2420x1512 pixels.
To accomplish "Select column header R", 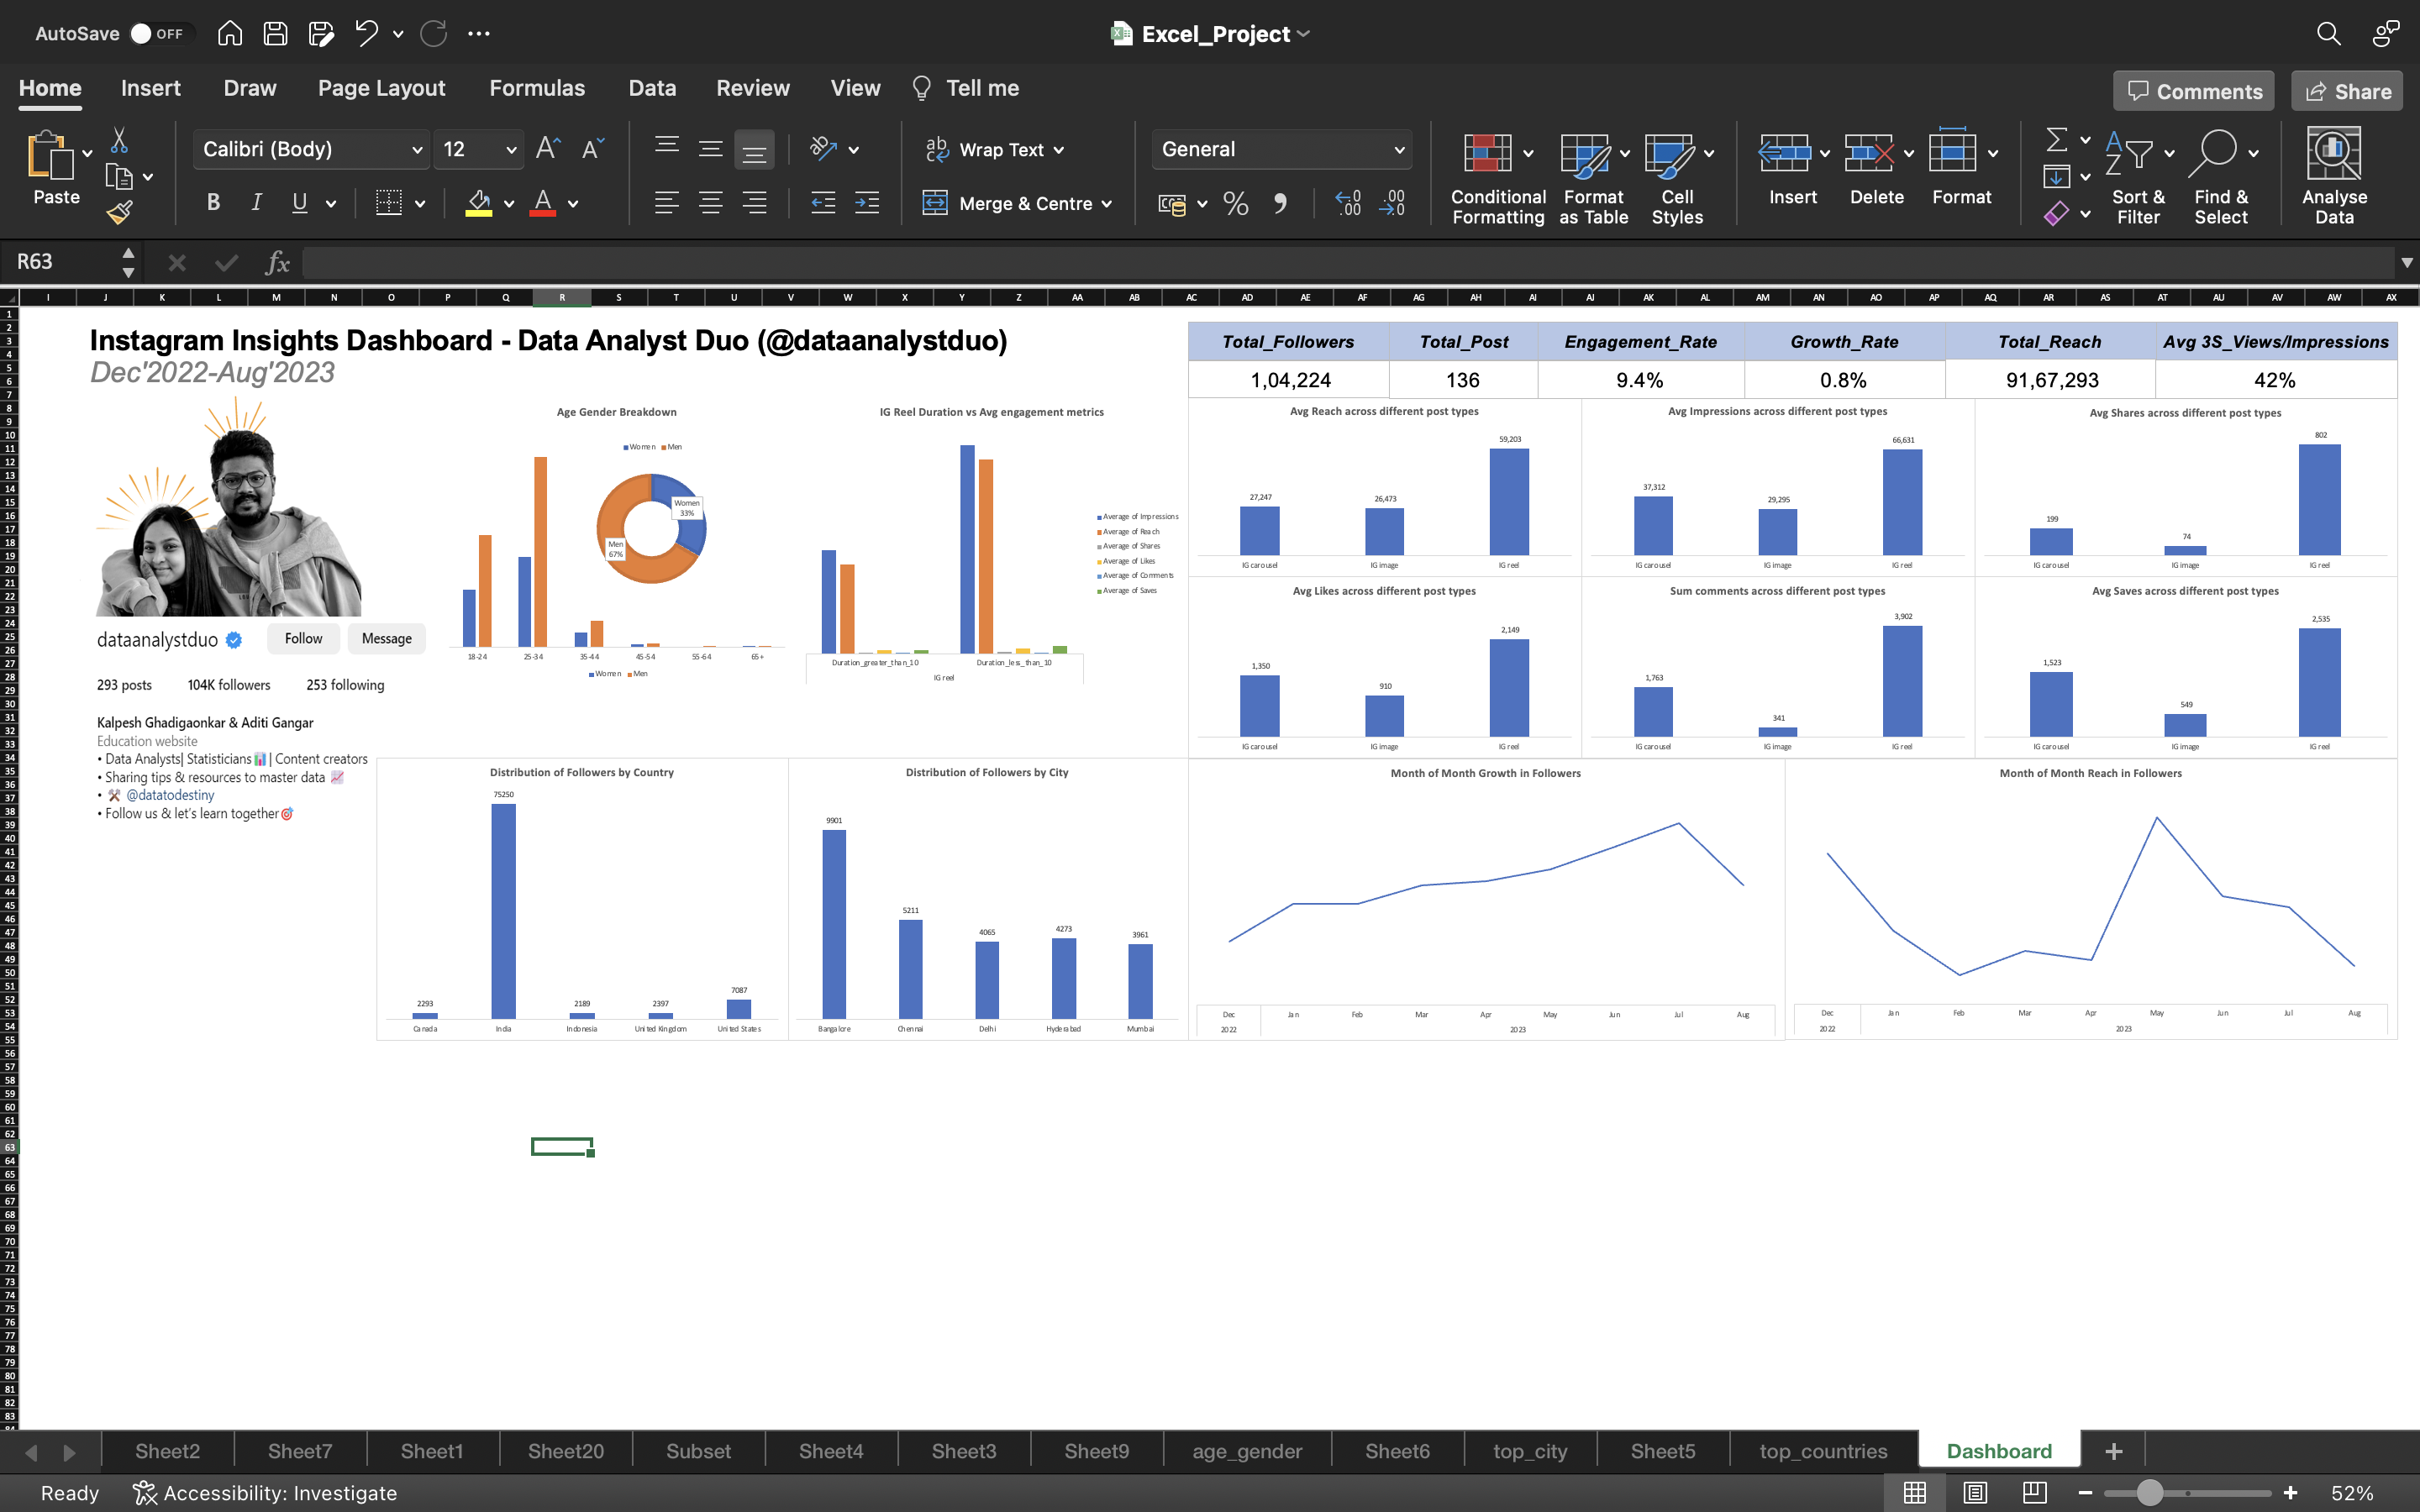I will coord(562,297).
